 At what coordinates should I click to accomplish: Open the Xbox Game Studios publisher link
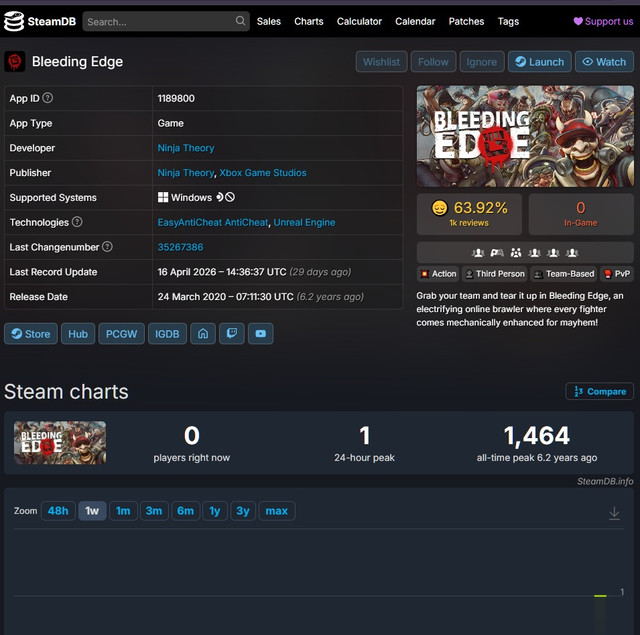tap(263, 173)
